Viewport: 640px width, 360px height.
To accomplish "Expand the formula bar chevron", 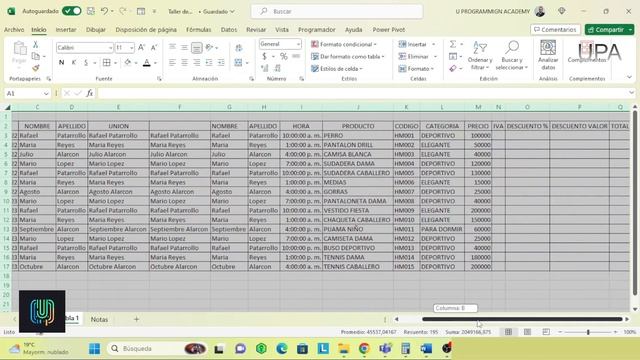I will (631, 93).
